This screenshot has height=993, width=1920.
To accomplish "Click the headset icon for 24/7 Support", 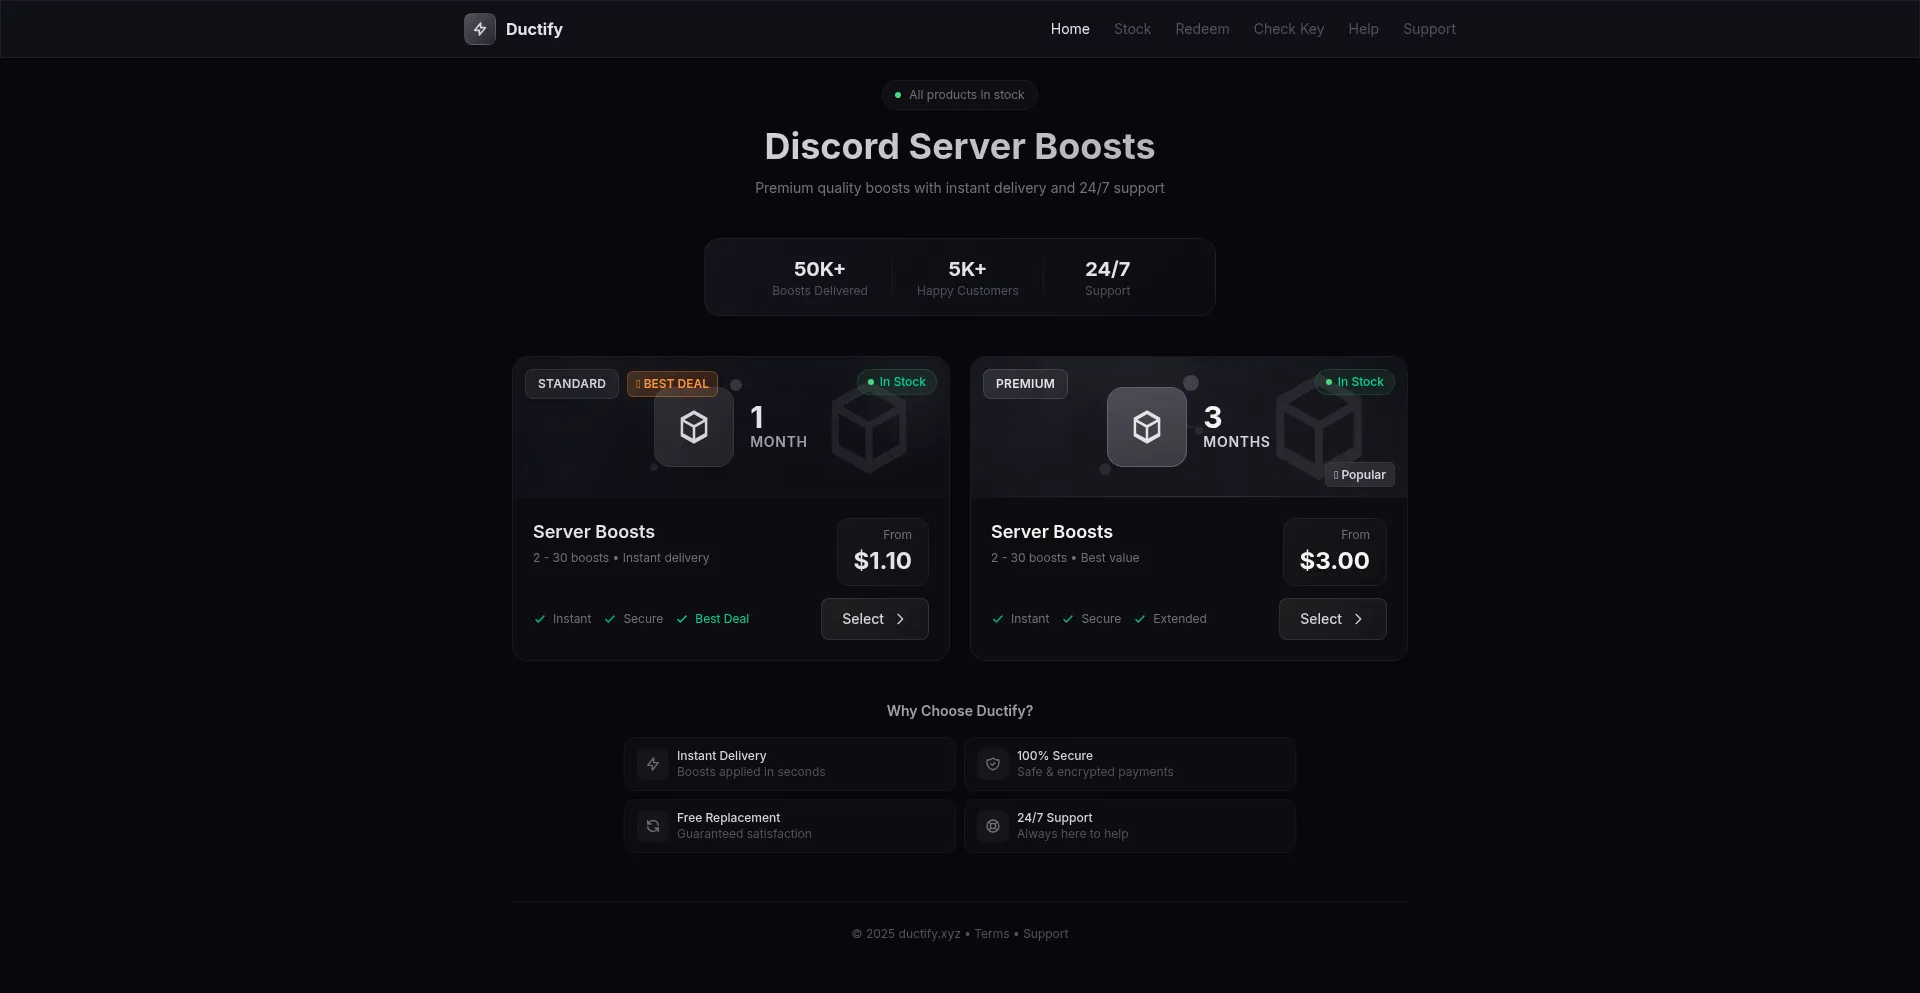I will (x=992, y=826).
